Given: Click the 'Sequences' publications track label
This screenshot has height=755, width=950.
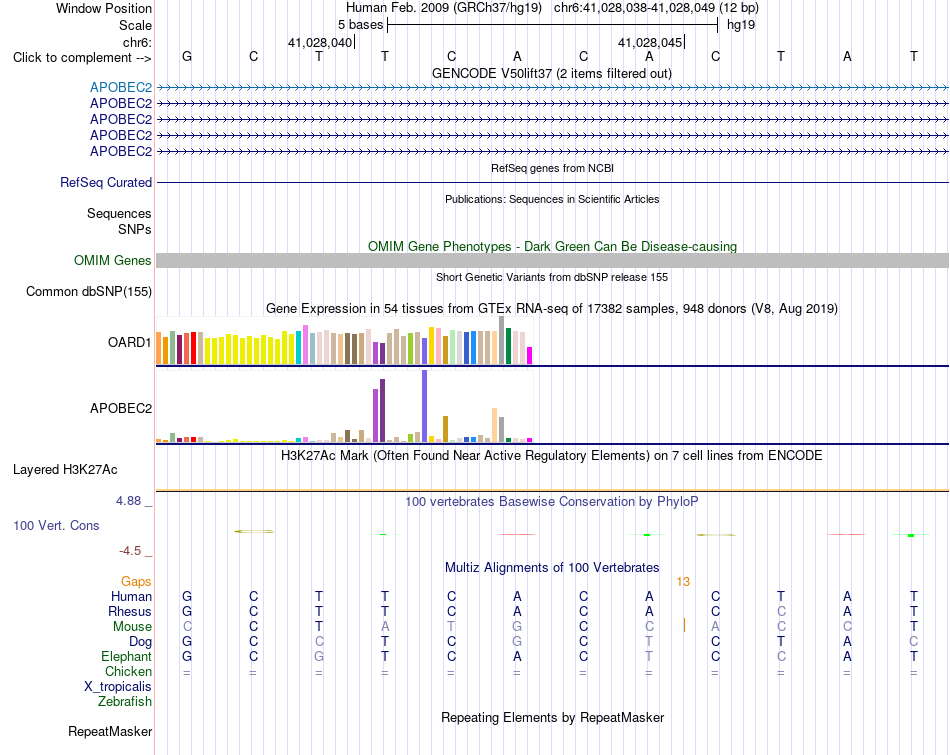Looking at the screenshot, I should [x=119, y=213].
